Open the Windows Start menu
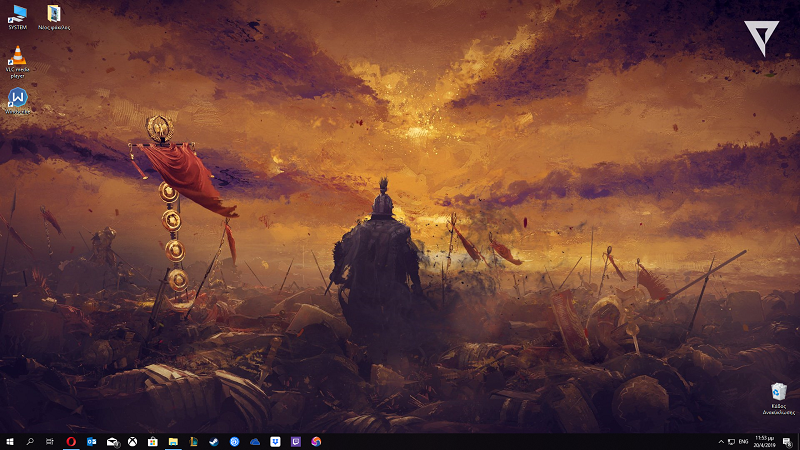800x450 pixels. (10, 442)
